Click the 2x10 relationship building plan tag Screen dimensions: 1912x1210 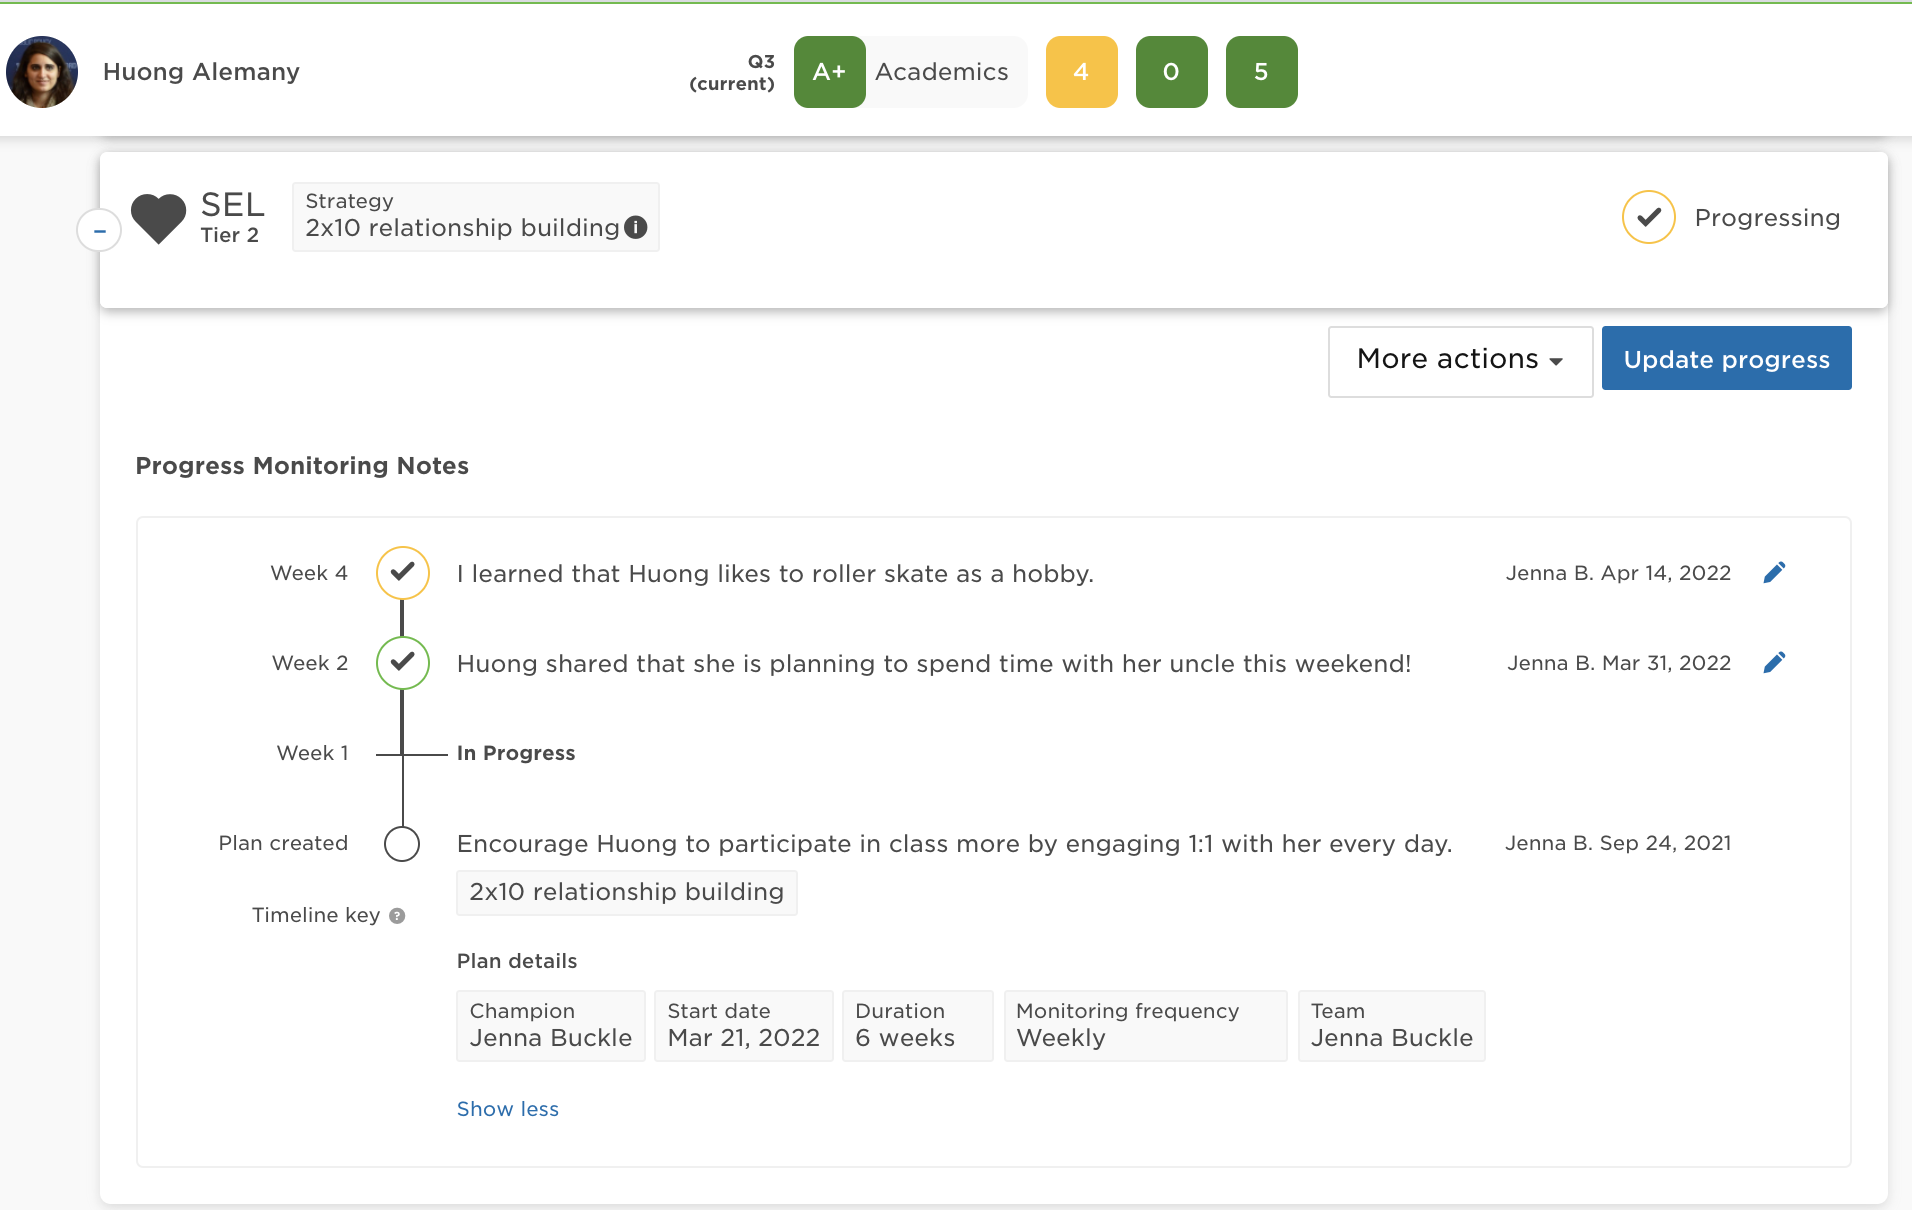(626, 892)
